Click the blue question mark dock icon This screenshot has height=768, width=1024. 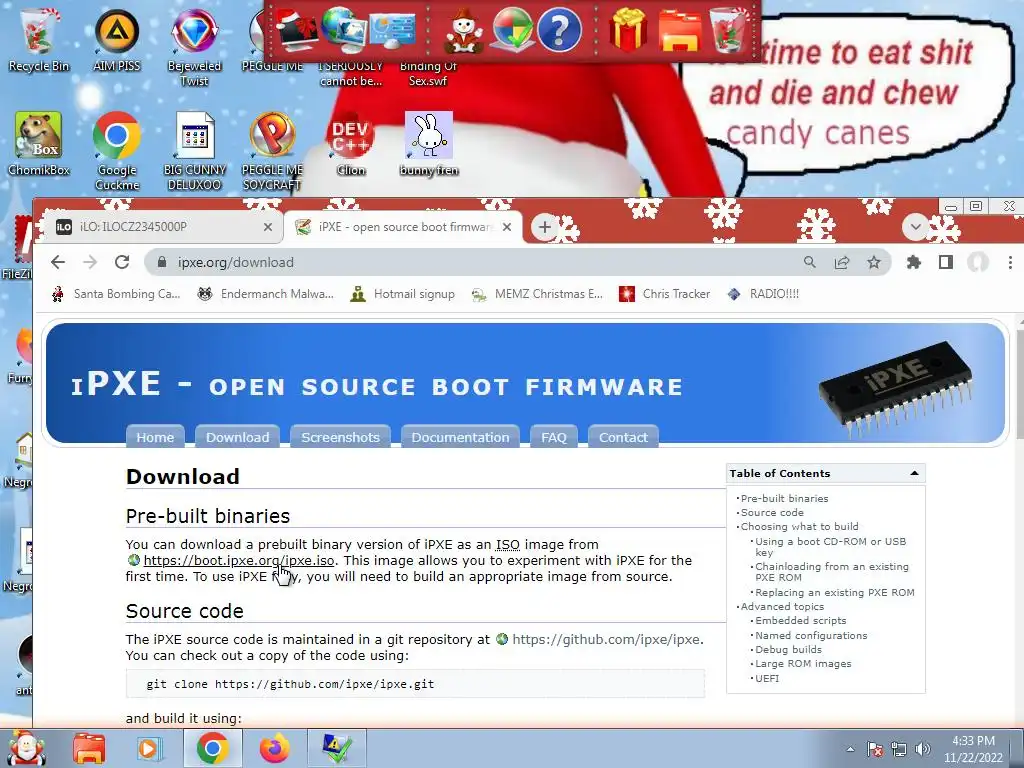(x=559, y=30)
